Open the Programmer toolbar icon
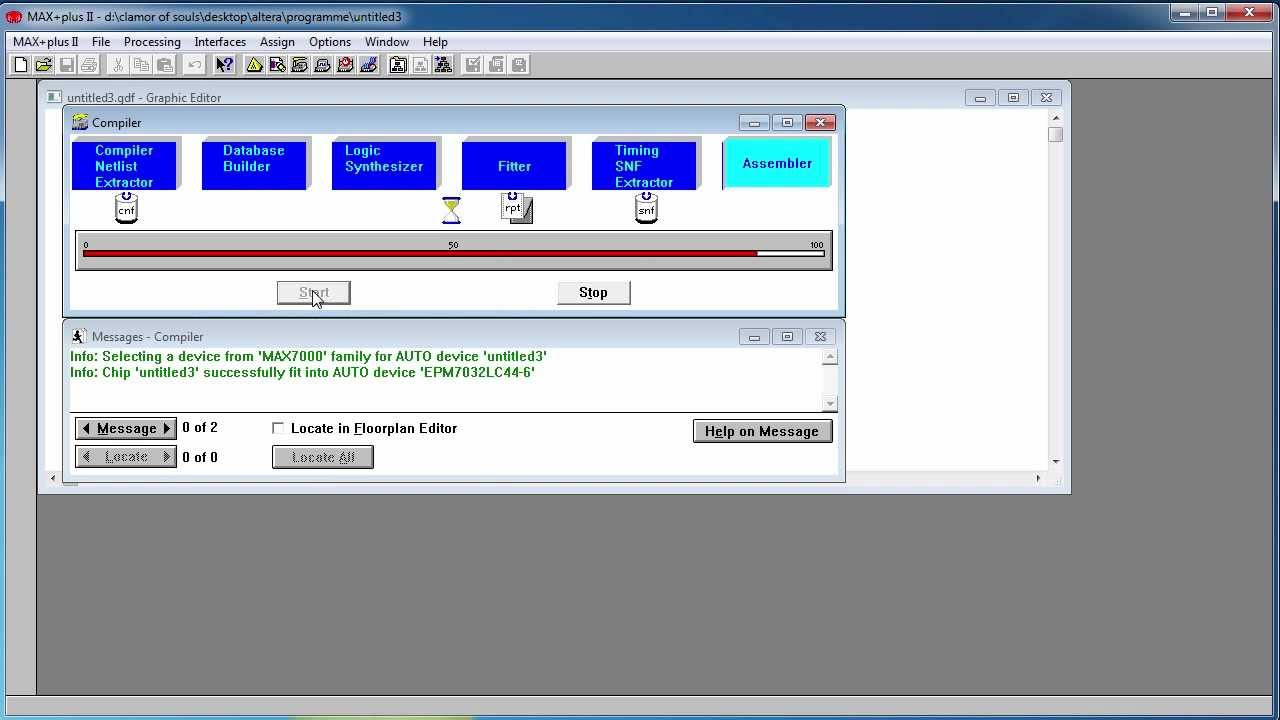Image resolution: width=1280 pixels, height=720 pixels. point(369,65)
